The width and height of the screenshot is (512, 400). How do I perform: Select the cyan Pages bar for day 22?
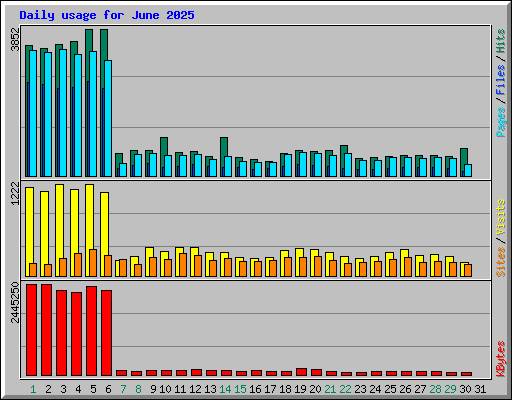348,165
